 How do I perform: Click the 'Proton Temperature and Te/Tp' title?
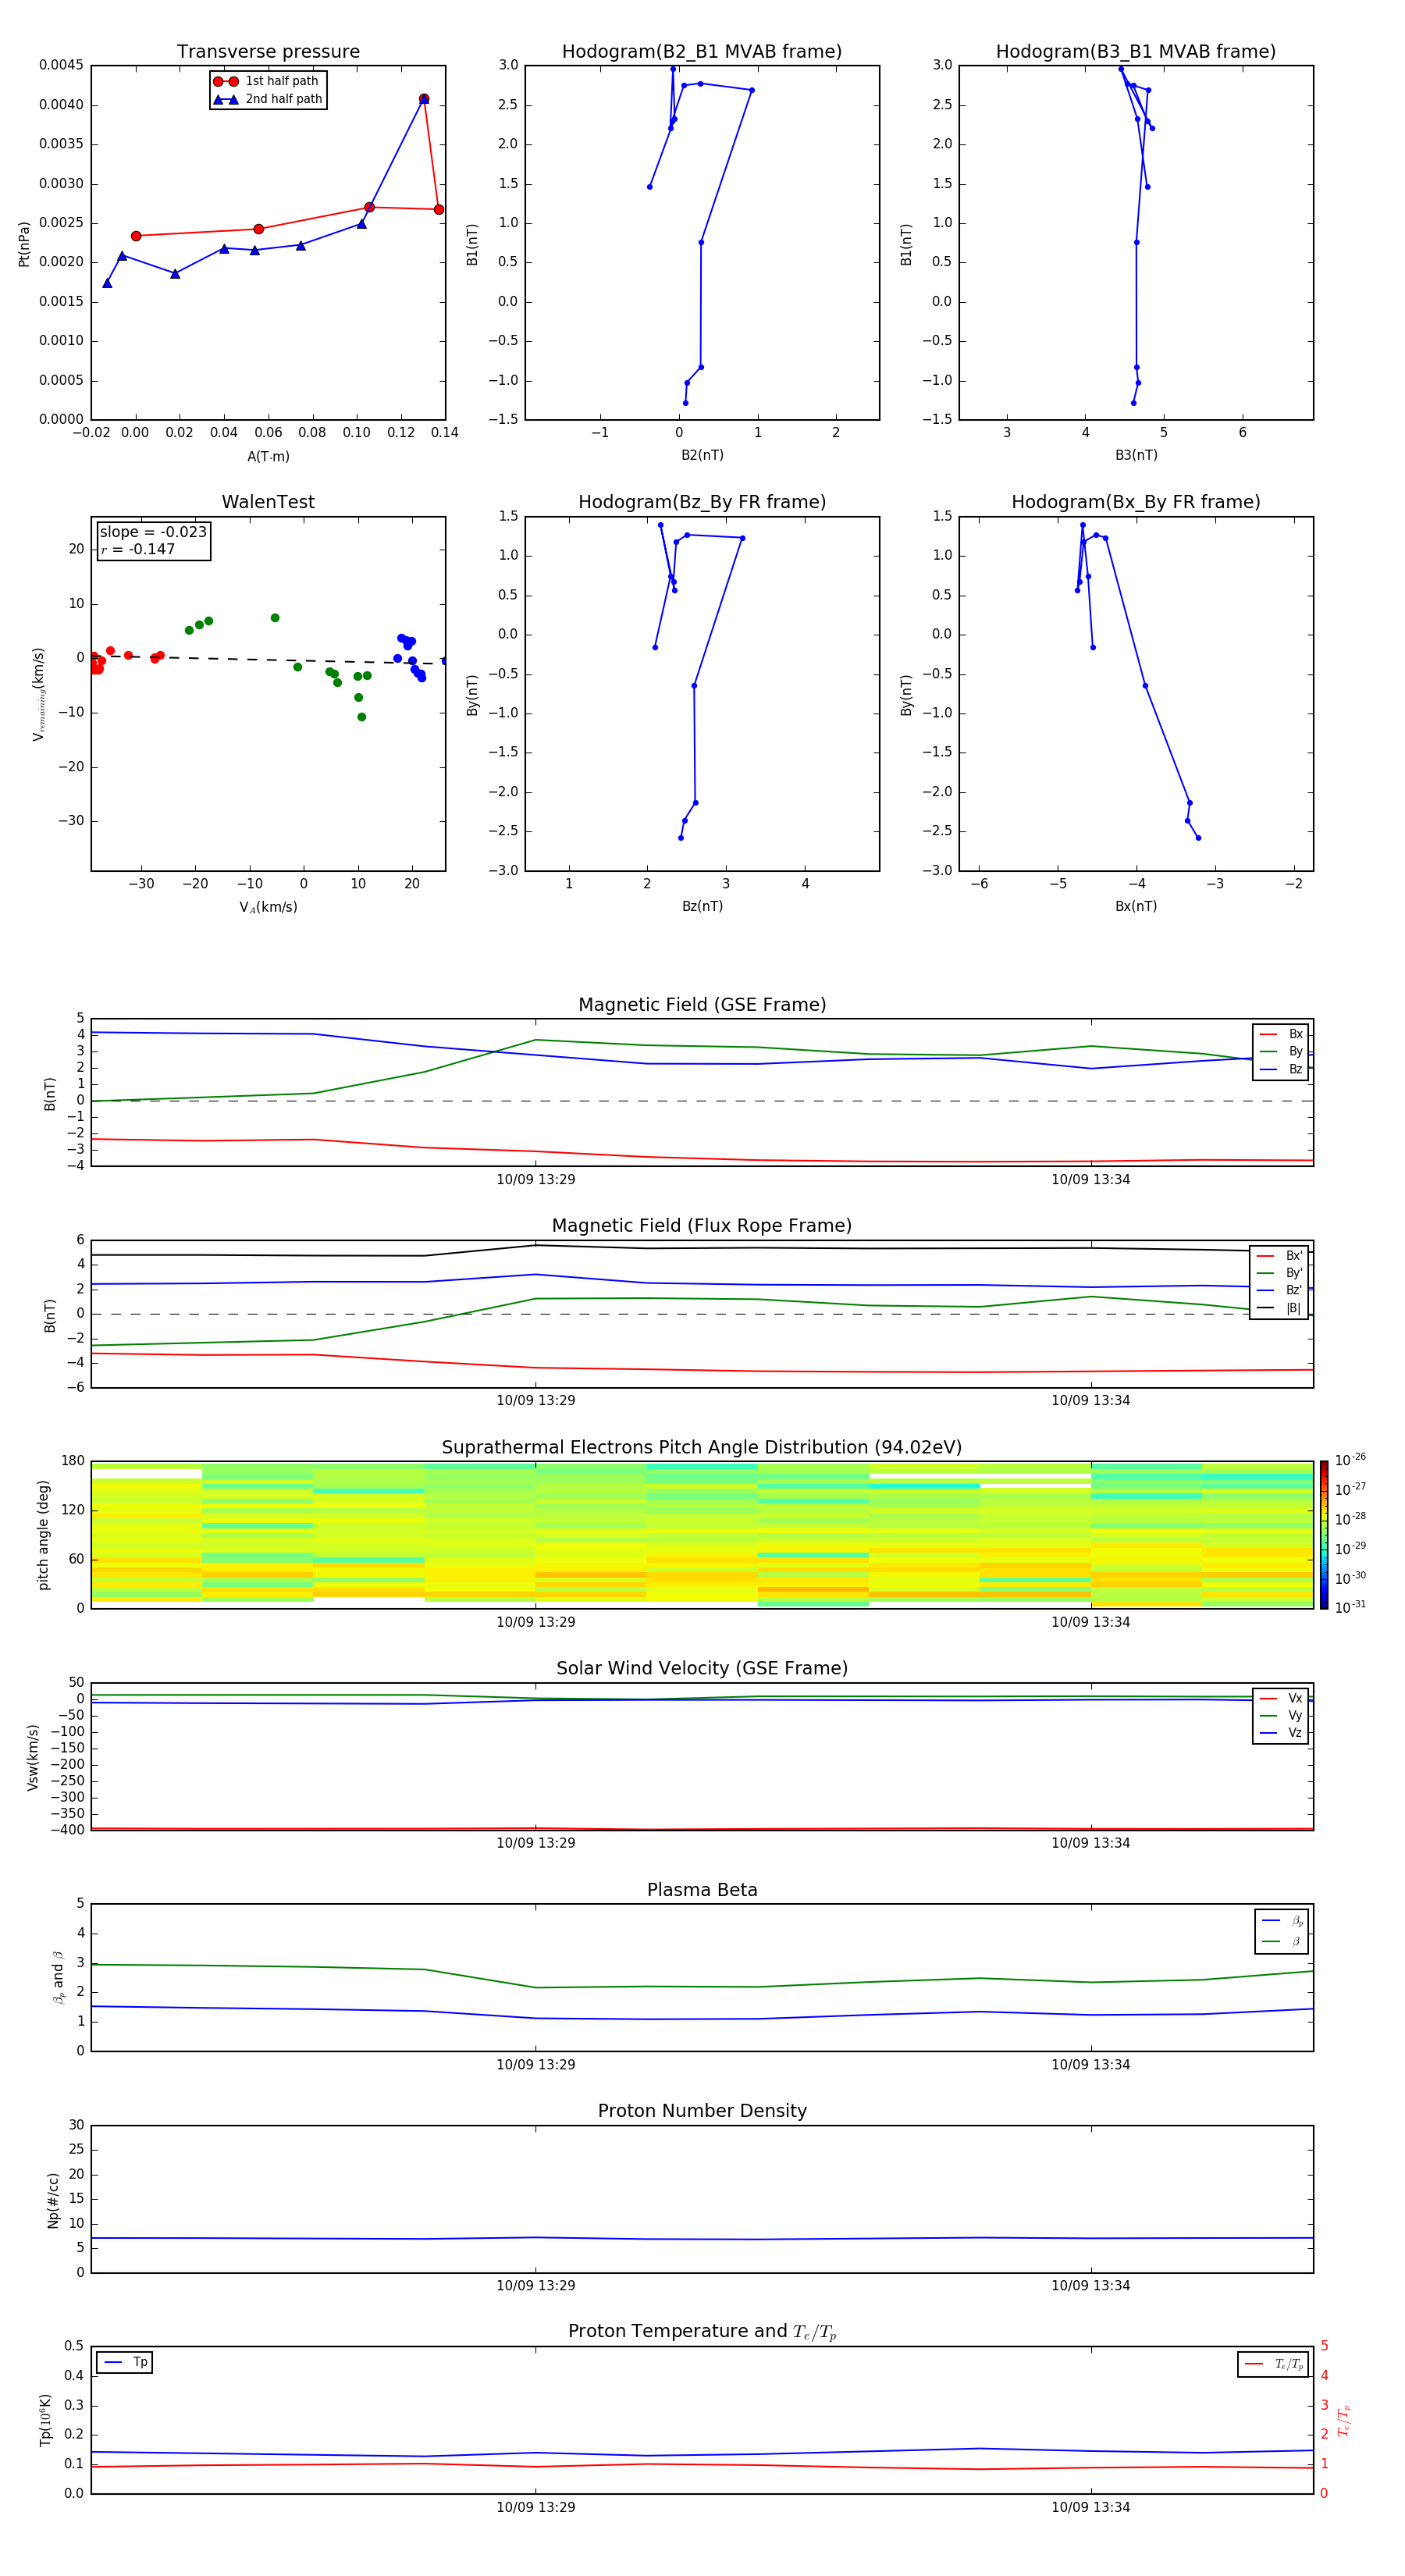[x=702, y=2332]
